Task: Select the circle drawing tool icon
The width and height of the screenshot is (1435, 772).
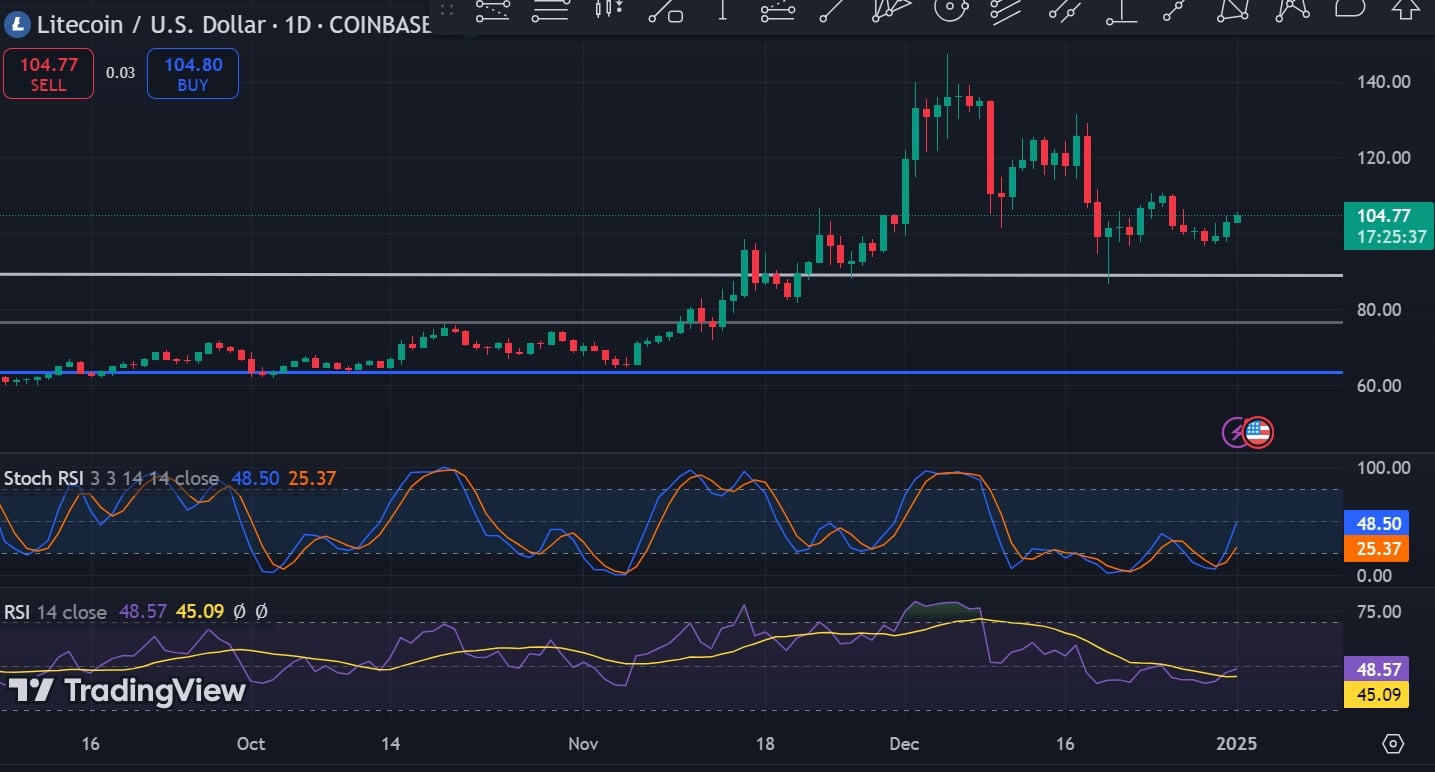Action: pos(949,10)
